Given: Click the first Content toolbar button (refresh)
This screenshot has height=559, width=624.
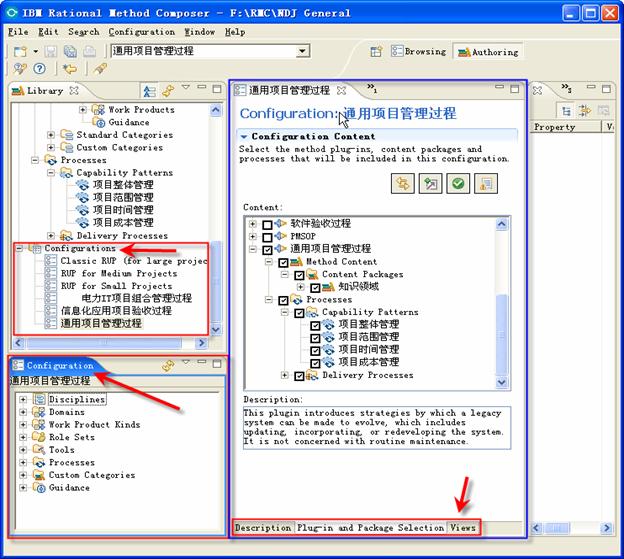Looking at the screenshot, I should tap(403, 184).
